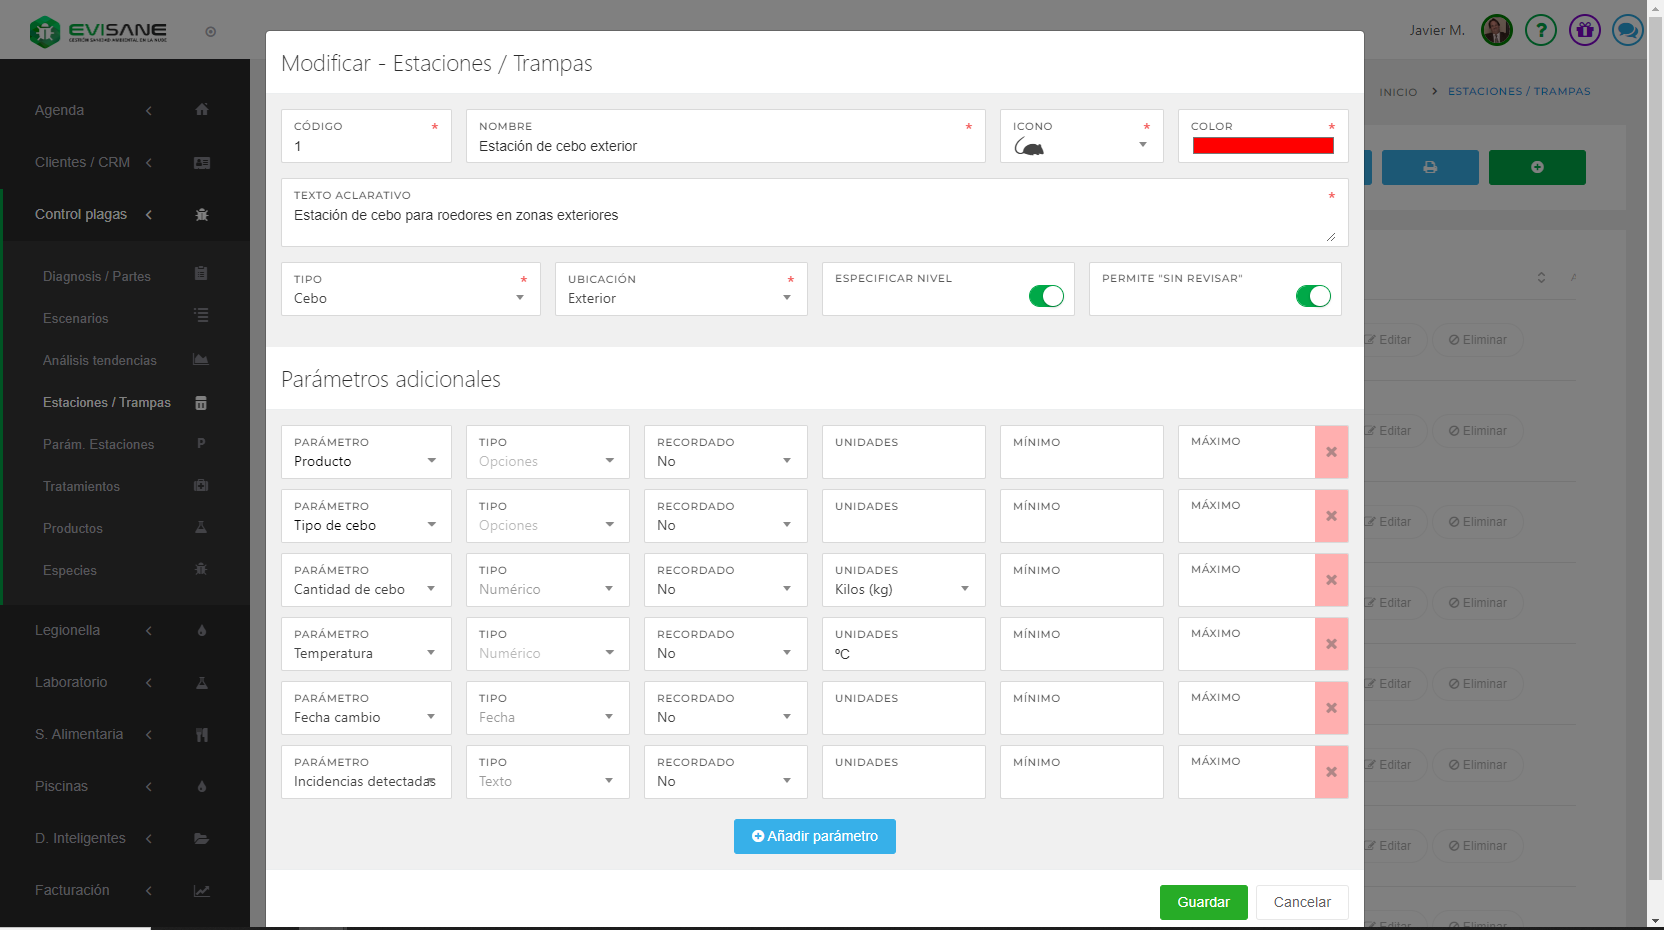This screenshot has width=1664, height=930.
Task: Open the Tipo dropdown showing Cebo
Action: tap(410, 298)
